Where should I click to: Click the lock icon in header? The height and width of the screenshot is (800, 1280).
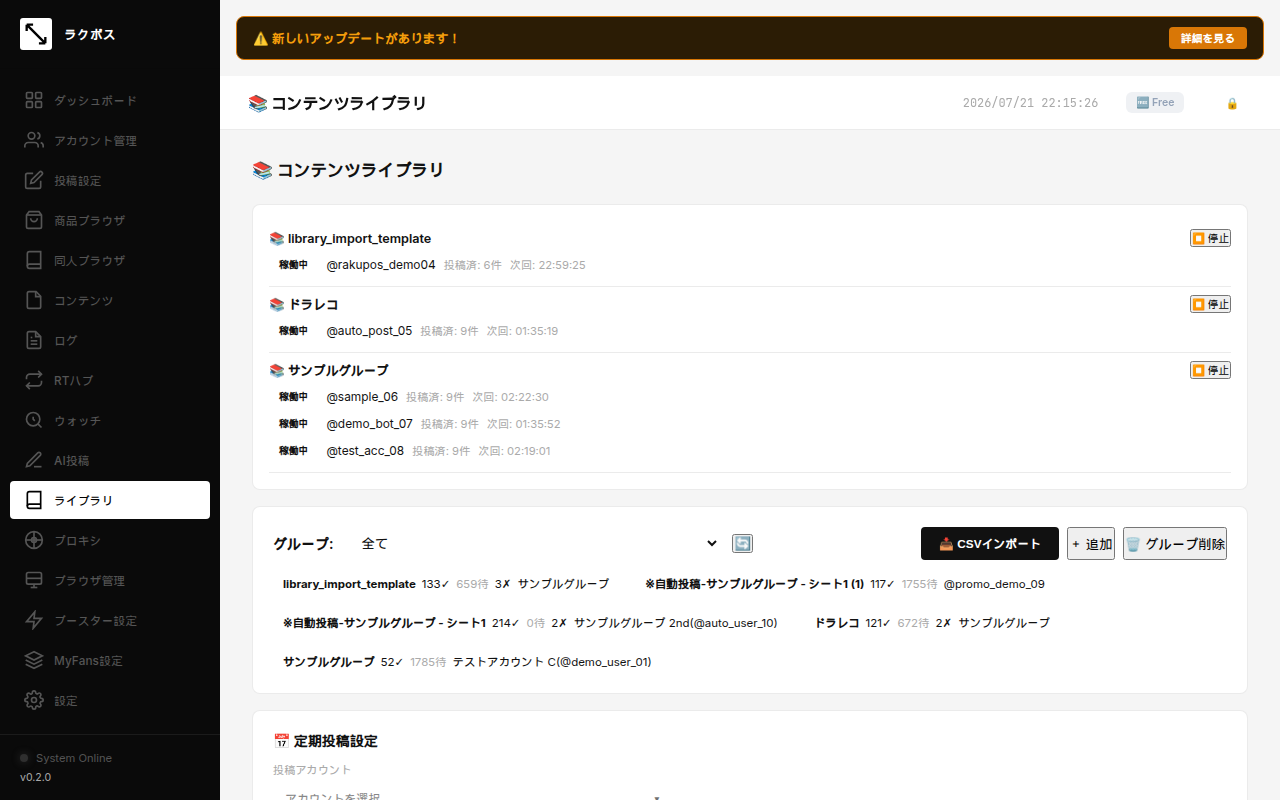(1232, 103)
